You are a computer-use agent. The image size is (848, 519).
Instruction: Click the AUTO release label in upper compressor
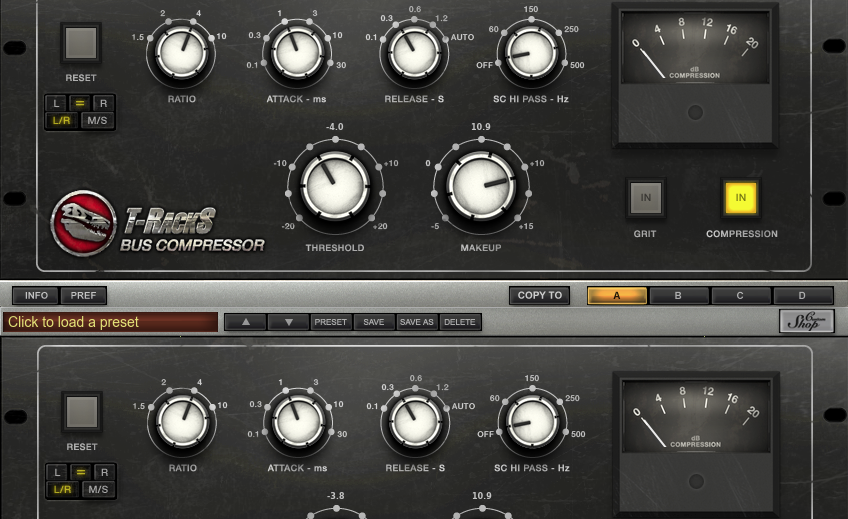(x=462, y=37)
